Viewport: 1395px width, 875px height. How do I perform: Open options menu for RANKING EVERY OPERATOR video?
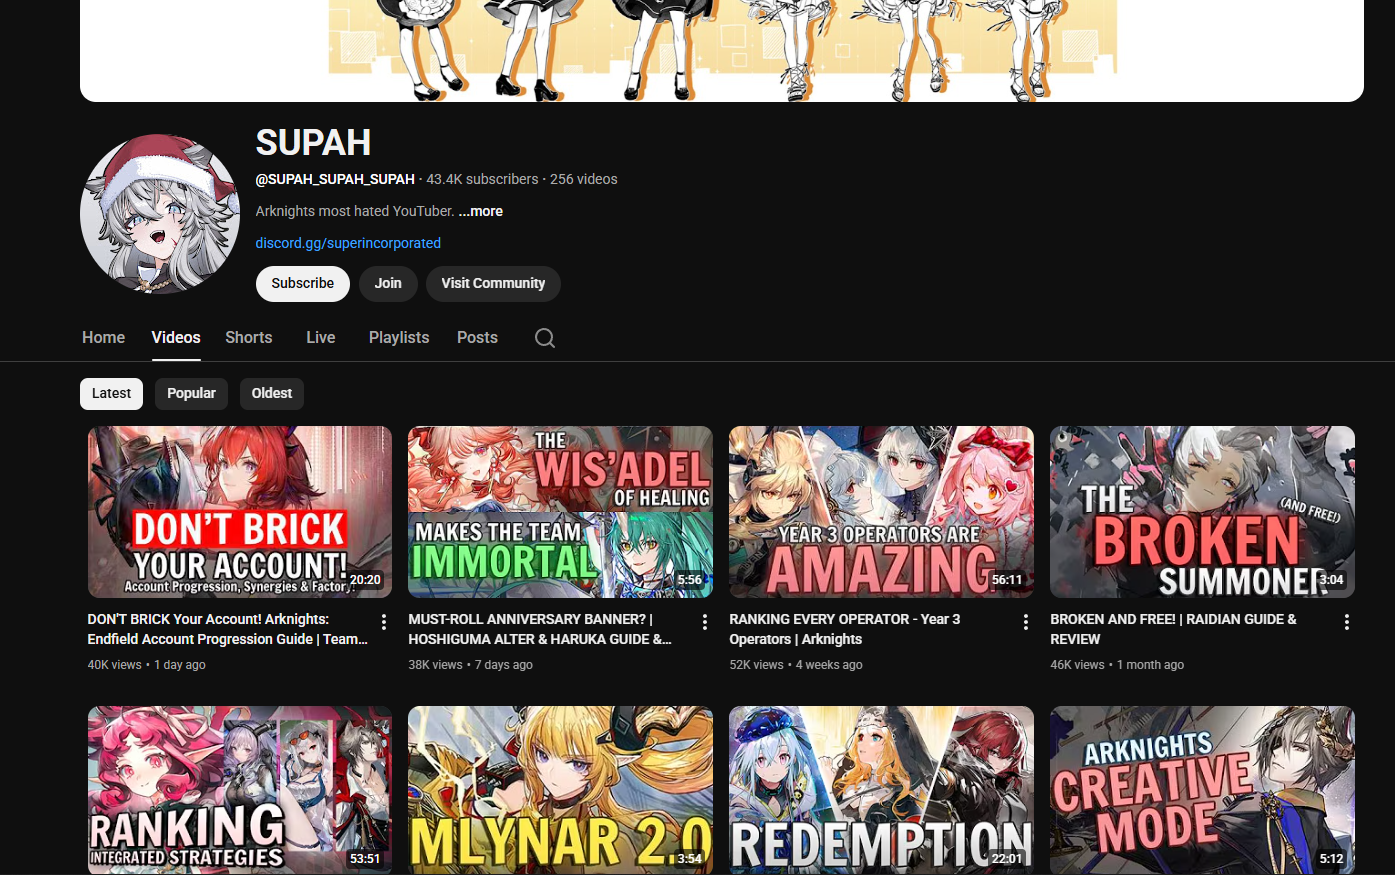pyautogui.click(x=1026, y=622)
